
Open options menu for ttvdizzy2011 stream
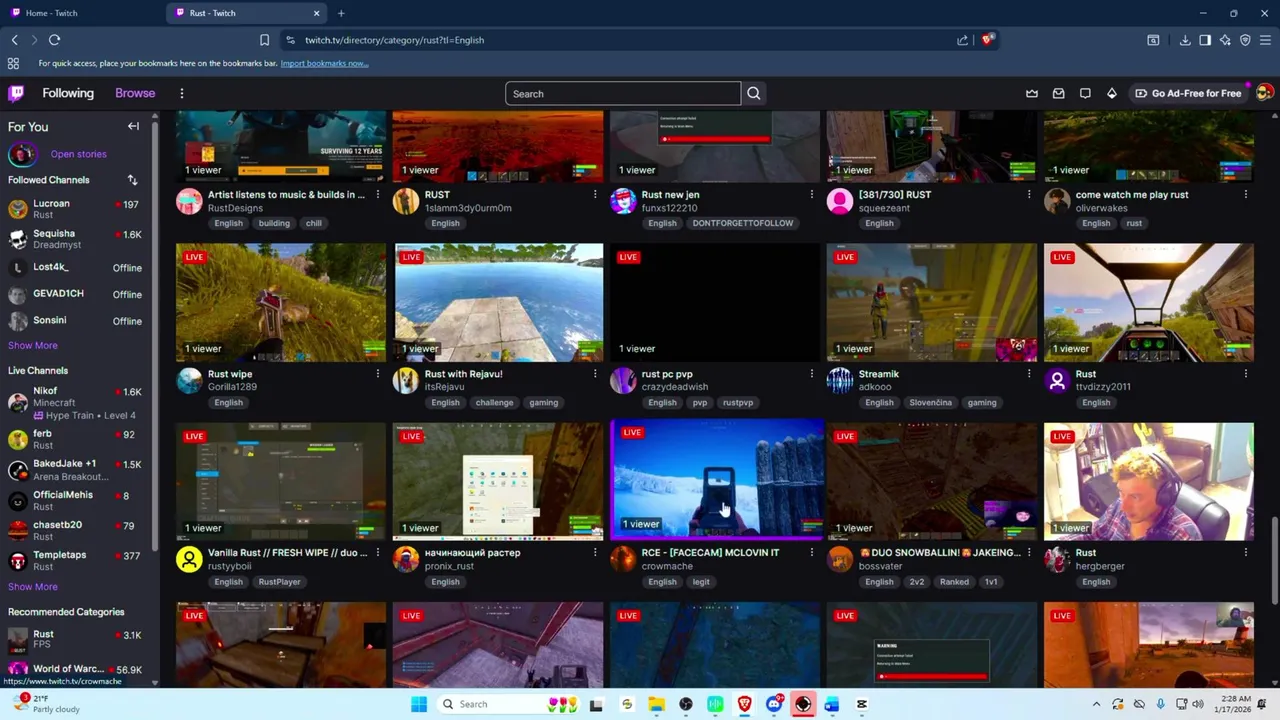(x=1246, y=373)
